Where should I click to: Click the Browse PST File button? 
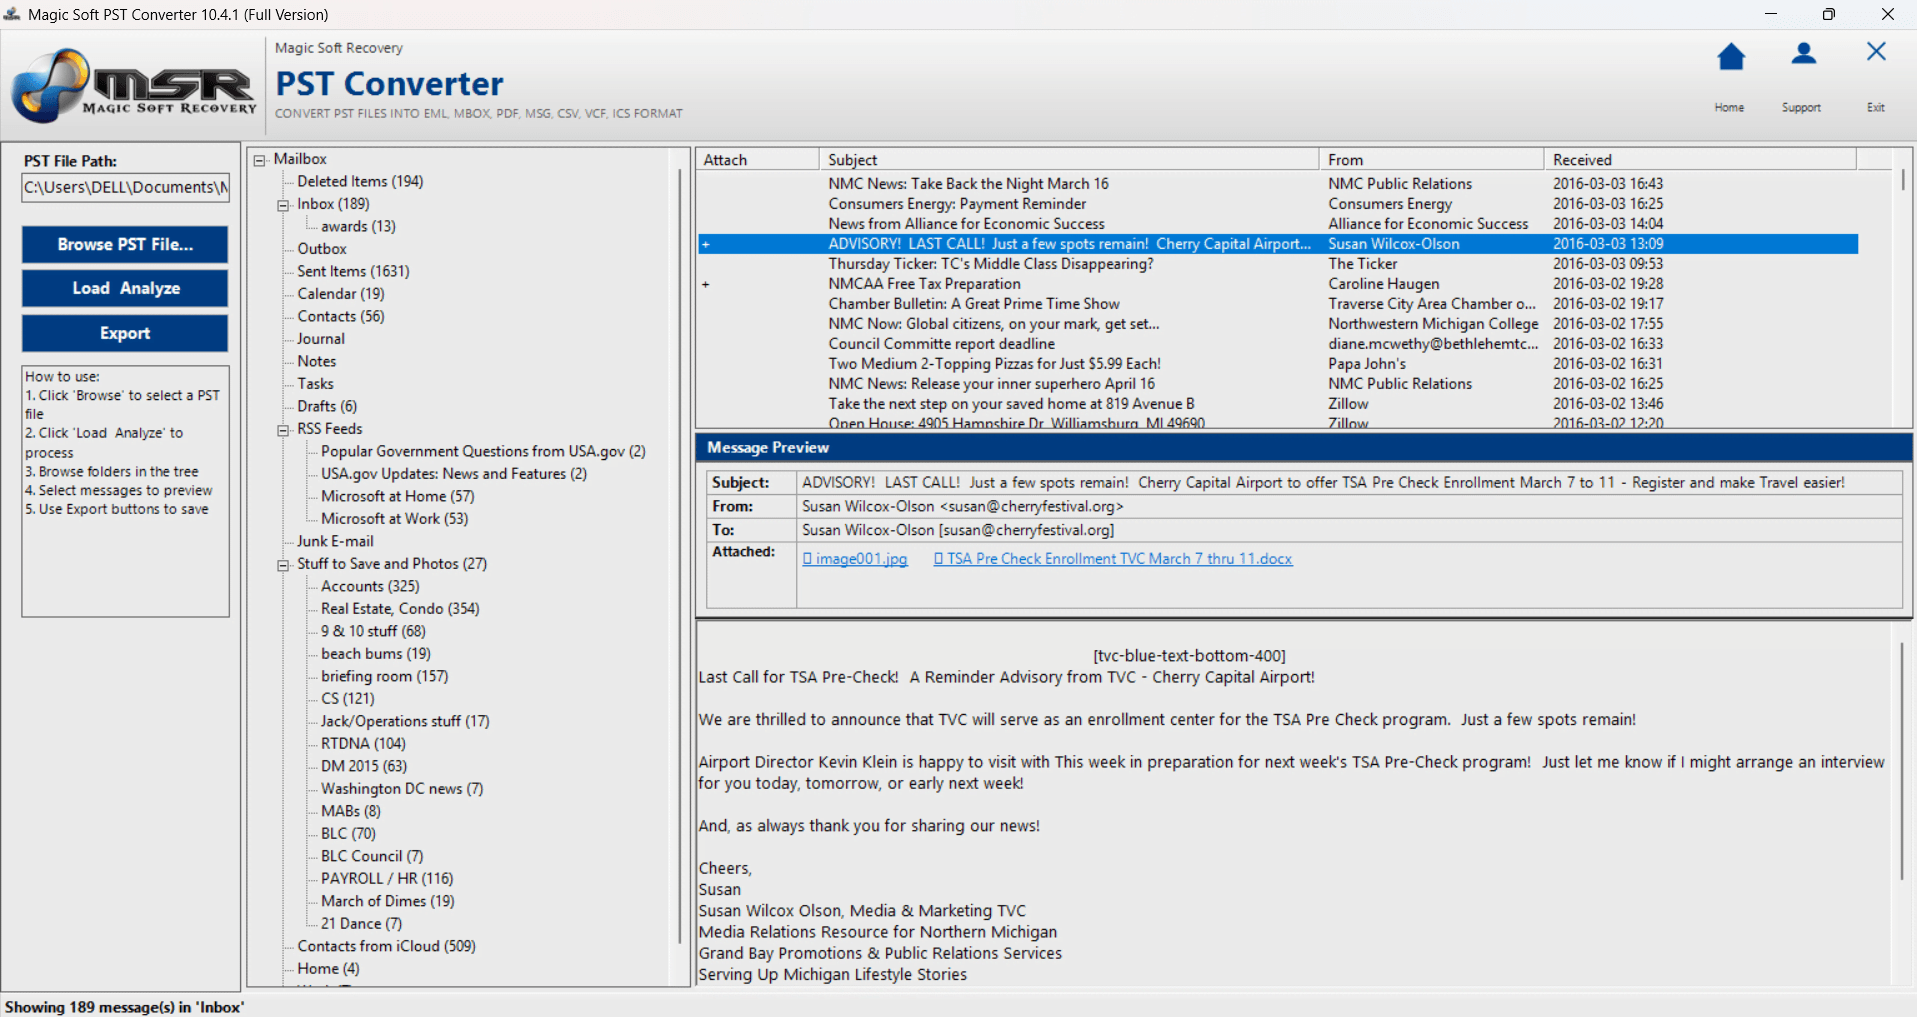pos(125,244)
